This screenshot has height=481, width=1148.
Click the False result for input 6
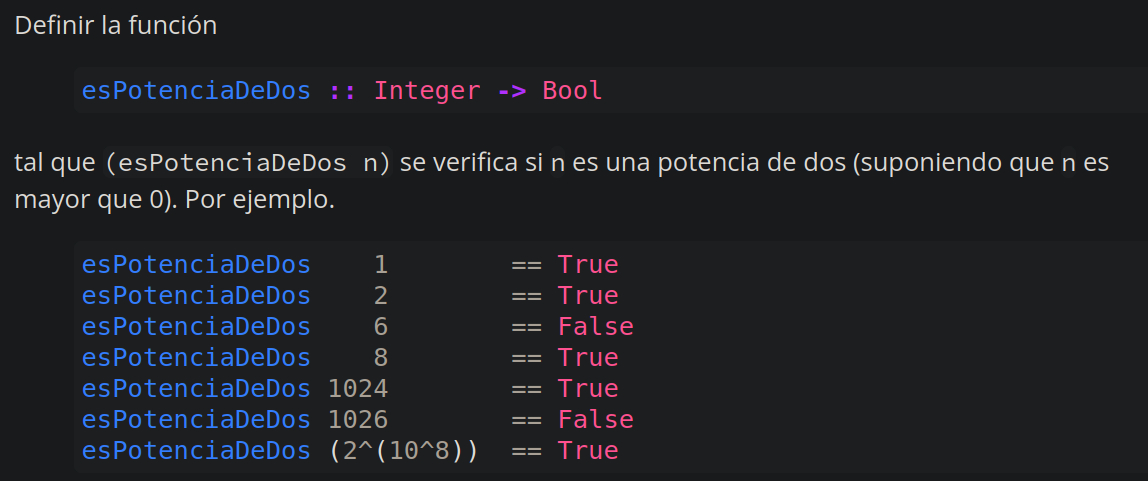pos(595,327)
